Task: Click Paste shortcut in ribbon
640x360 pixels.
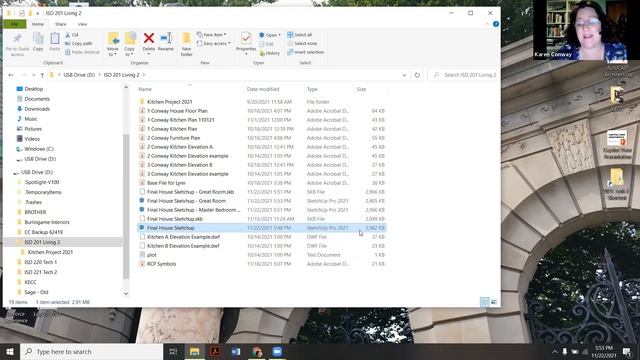Action: (x=82, y=52)
